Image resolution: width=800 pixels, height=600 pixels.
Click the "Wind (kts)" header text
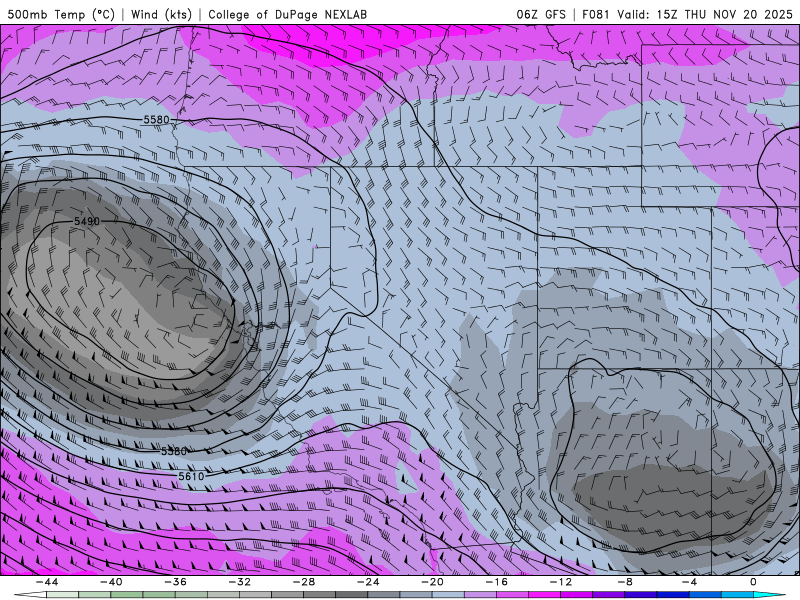point(161,14)
